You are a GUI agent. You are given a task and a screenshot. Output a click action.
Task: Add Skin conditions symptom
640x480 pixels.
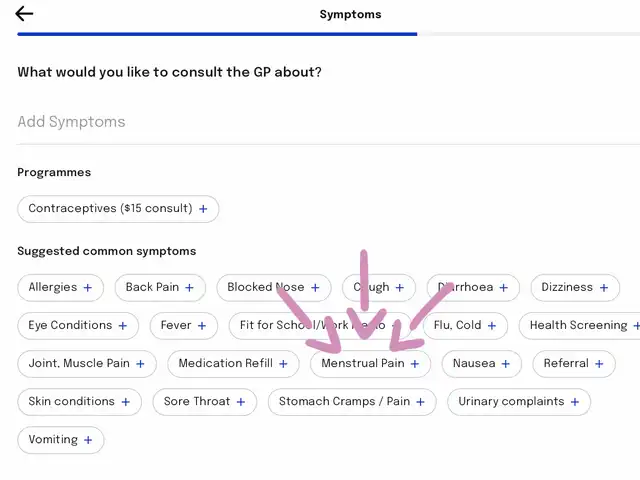point(79,402)
